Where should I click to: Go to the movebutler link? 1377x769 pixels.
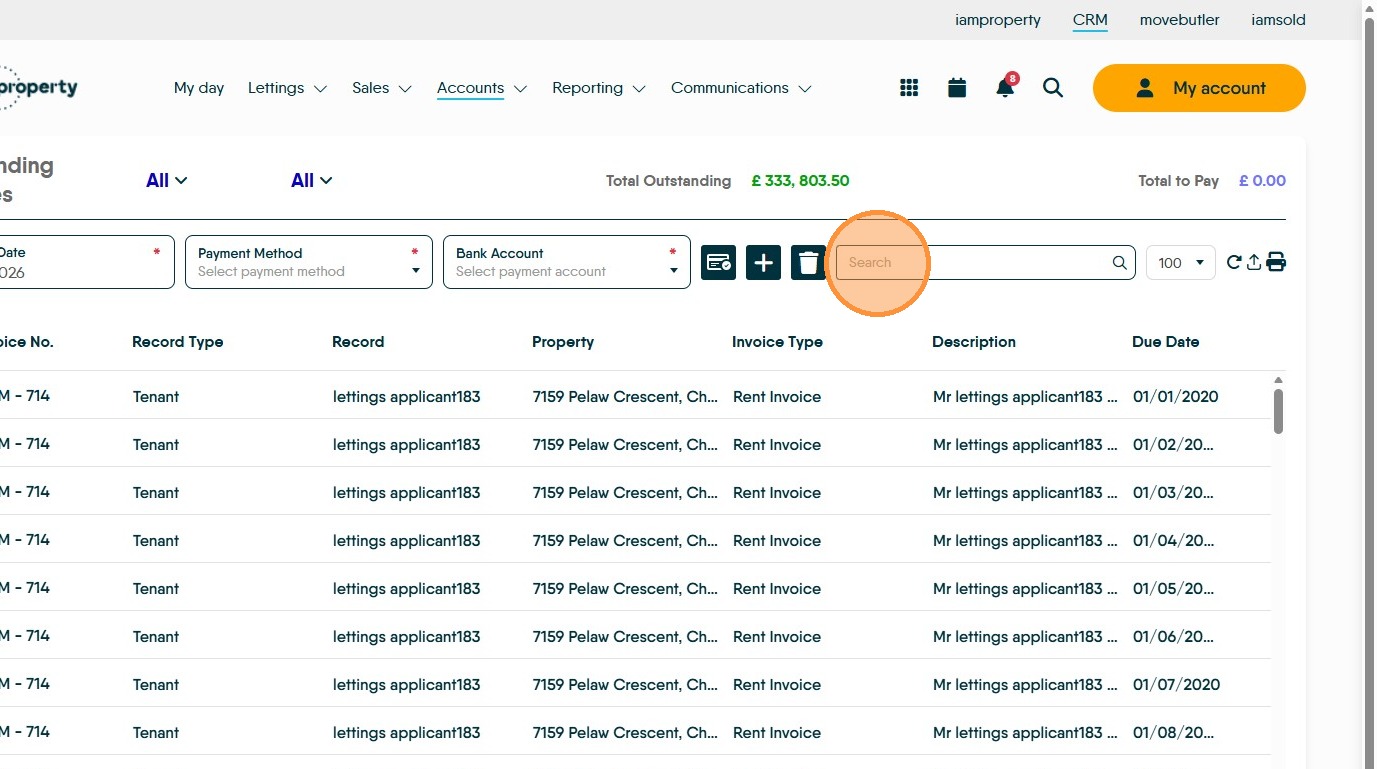(x=1179, y=20)
